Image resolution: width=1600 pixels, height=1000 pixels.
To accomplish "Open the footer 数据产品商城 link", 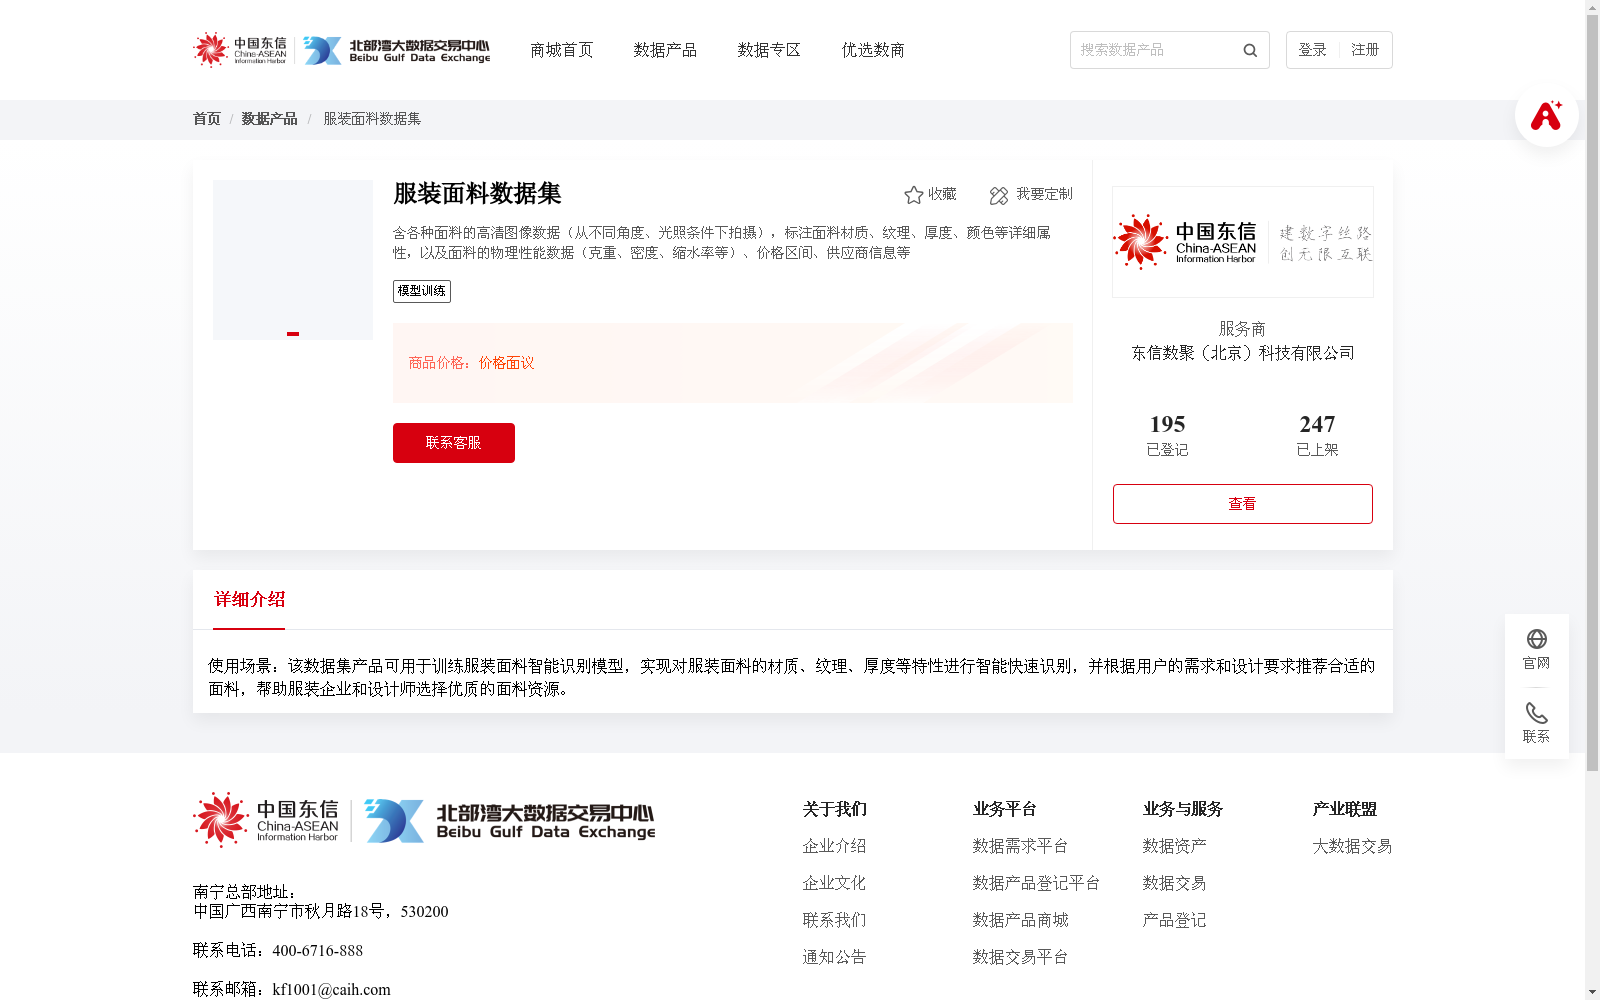I will coord(1020,920).
